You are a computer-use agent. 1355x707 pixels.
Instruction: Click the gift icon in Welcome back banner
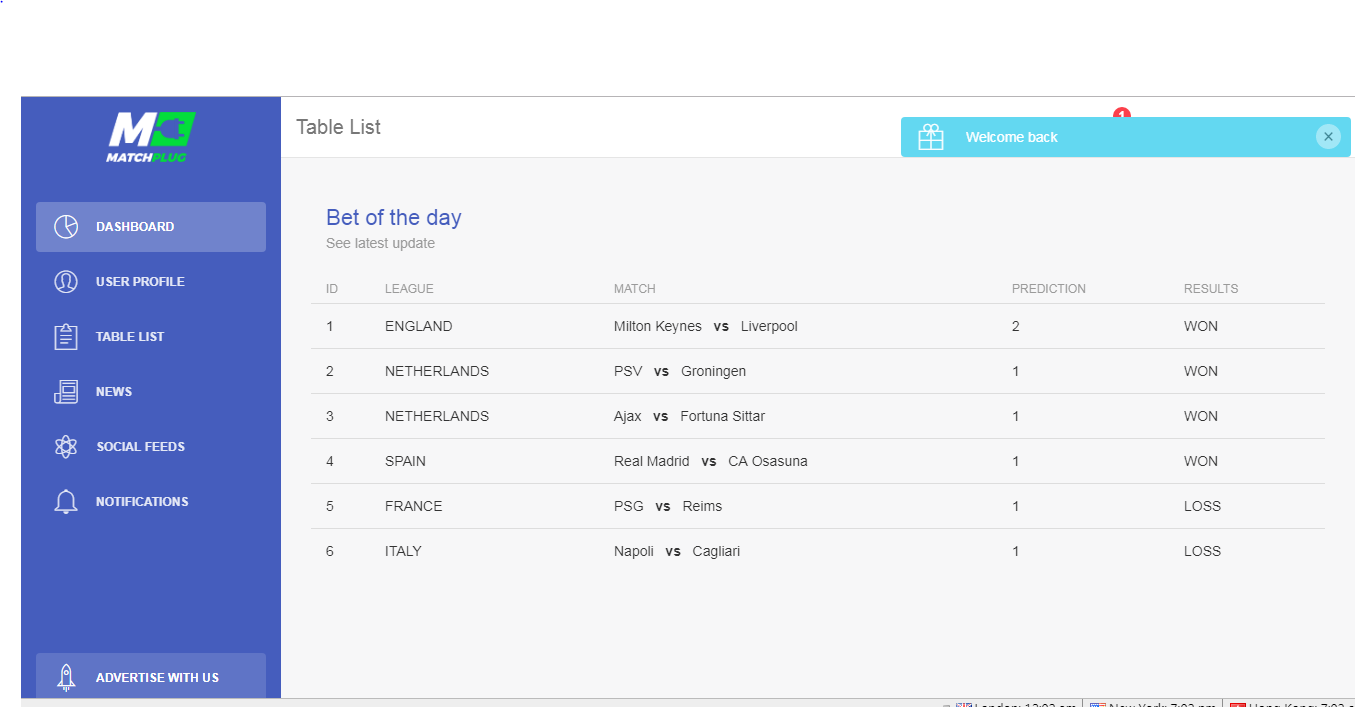click(x=931, y=137)
